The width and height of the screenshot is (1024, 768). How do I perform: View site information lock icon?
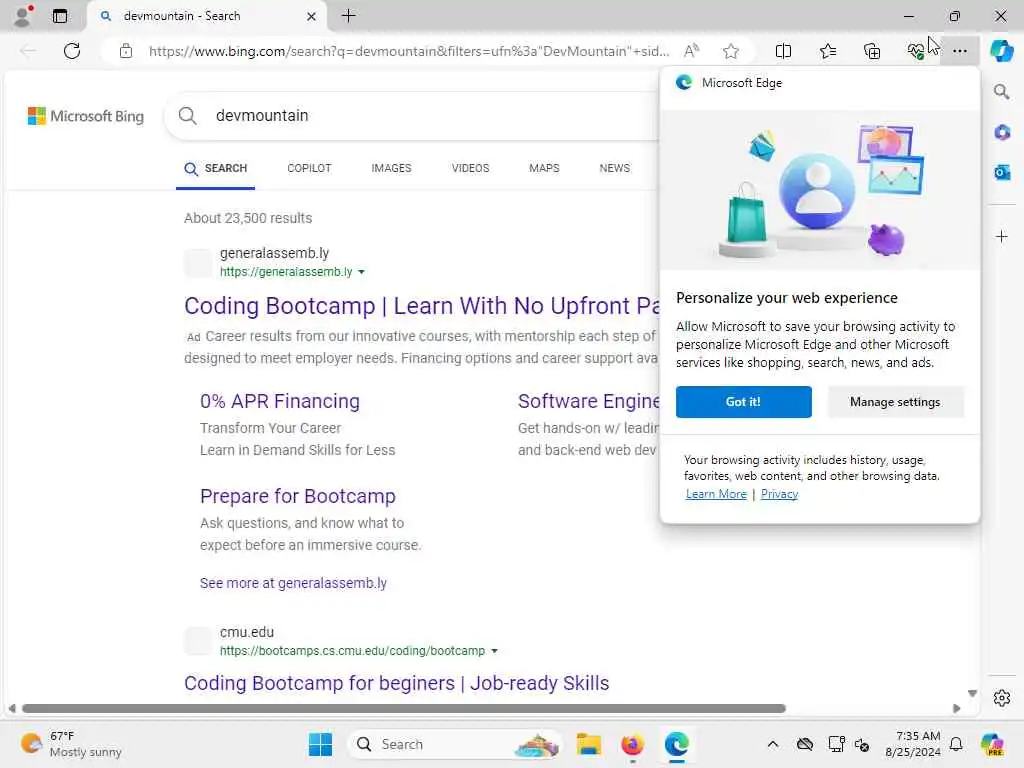tap(126, 51)
